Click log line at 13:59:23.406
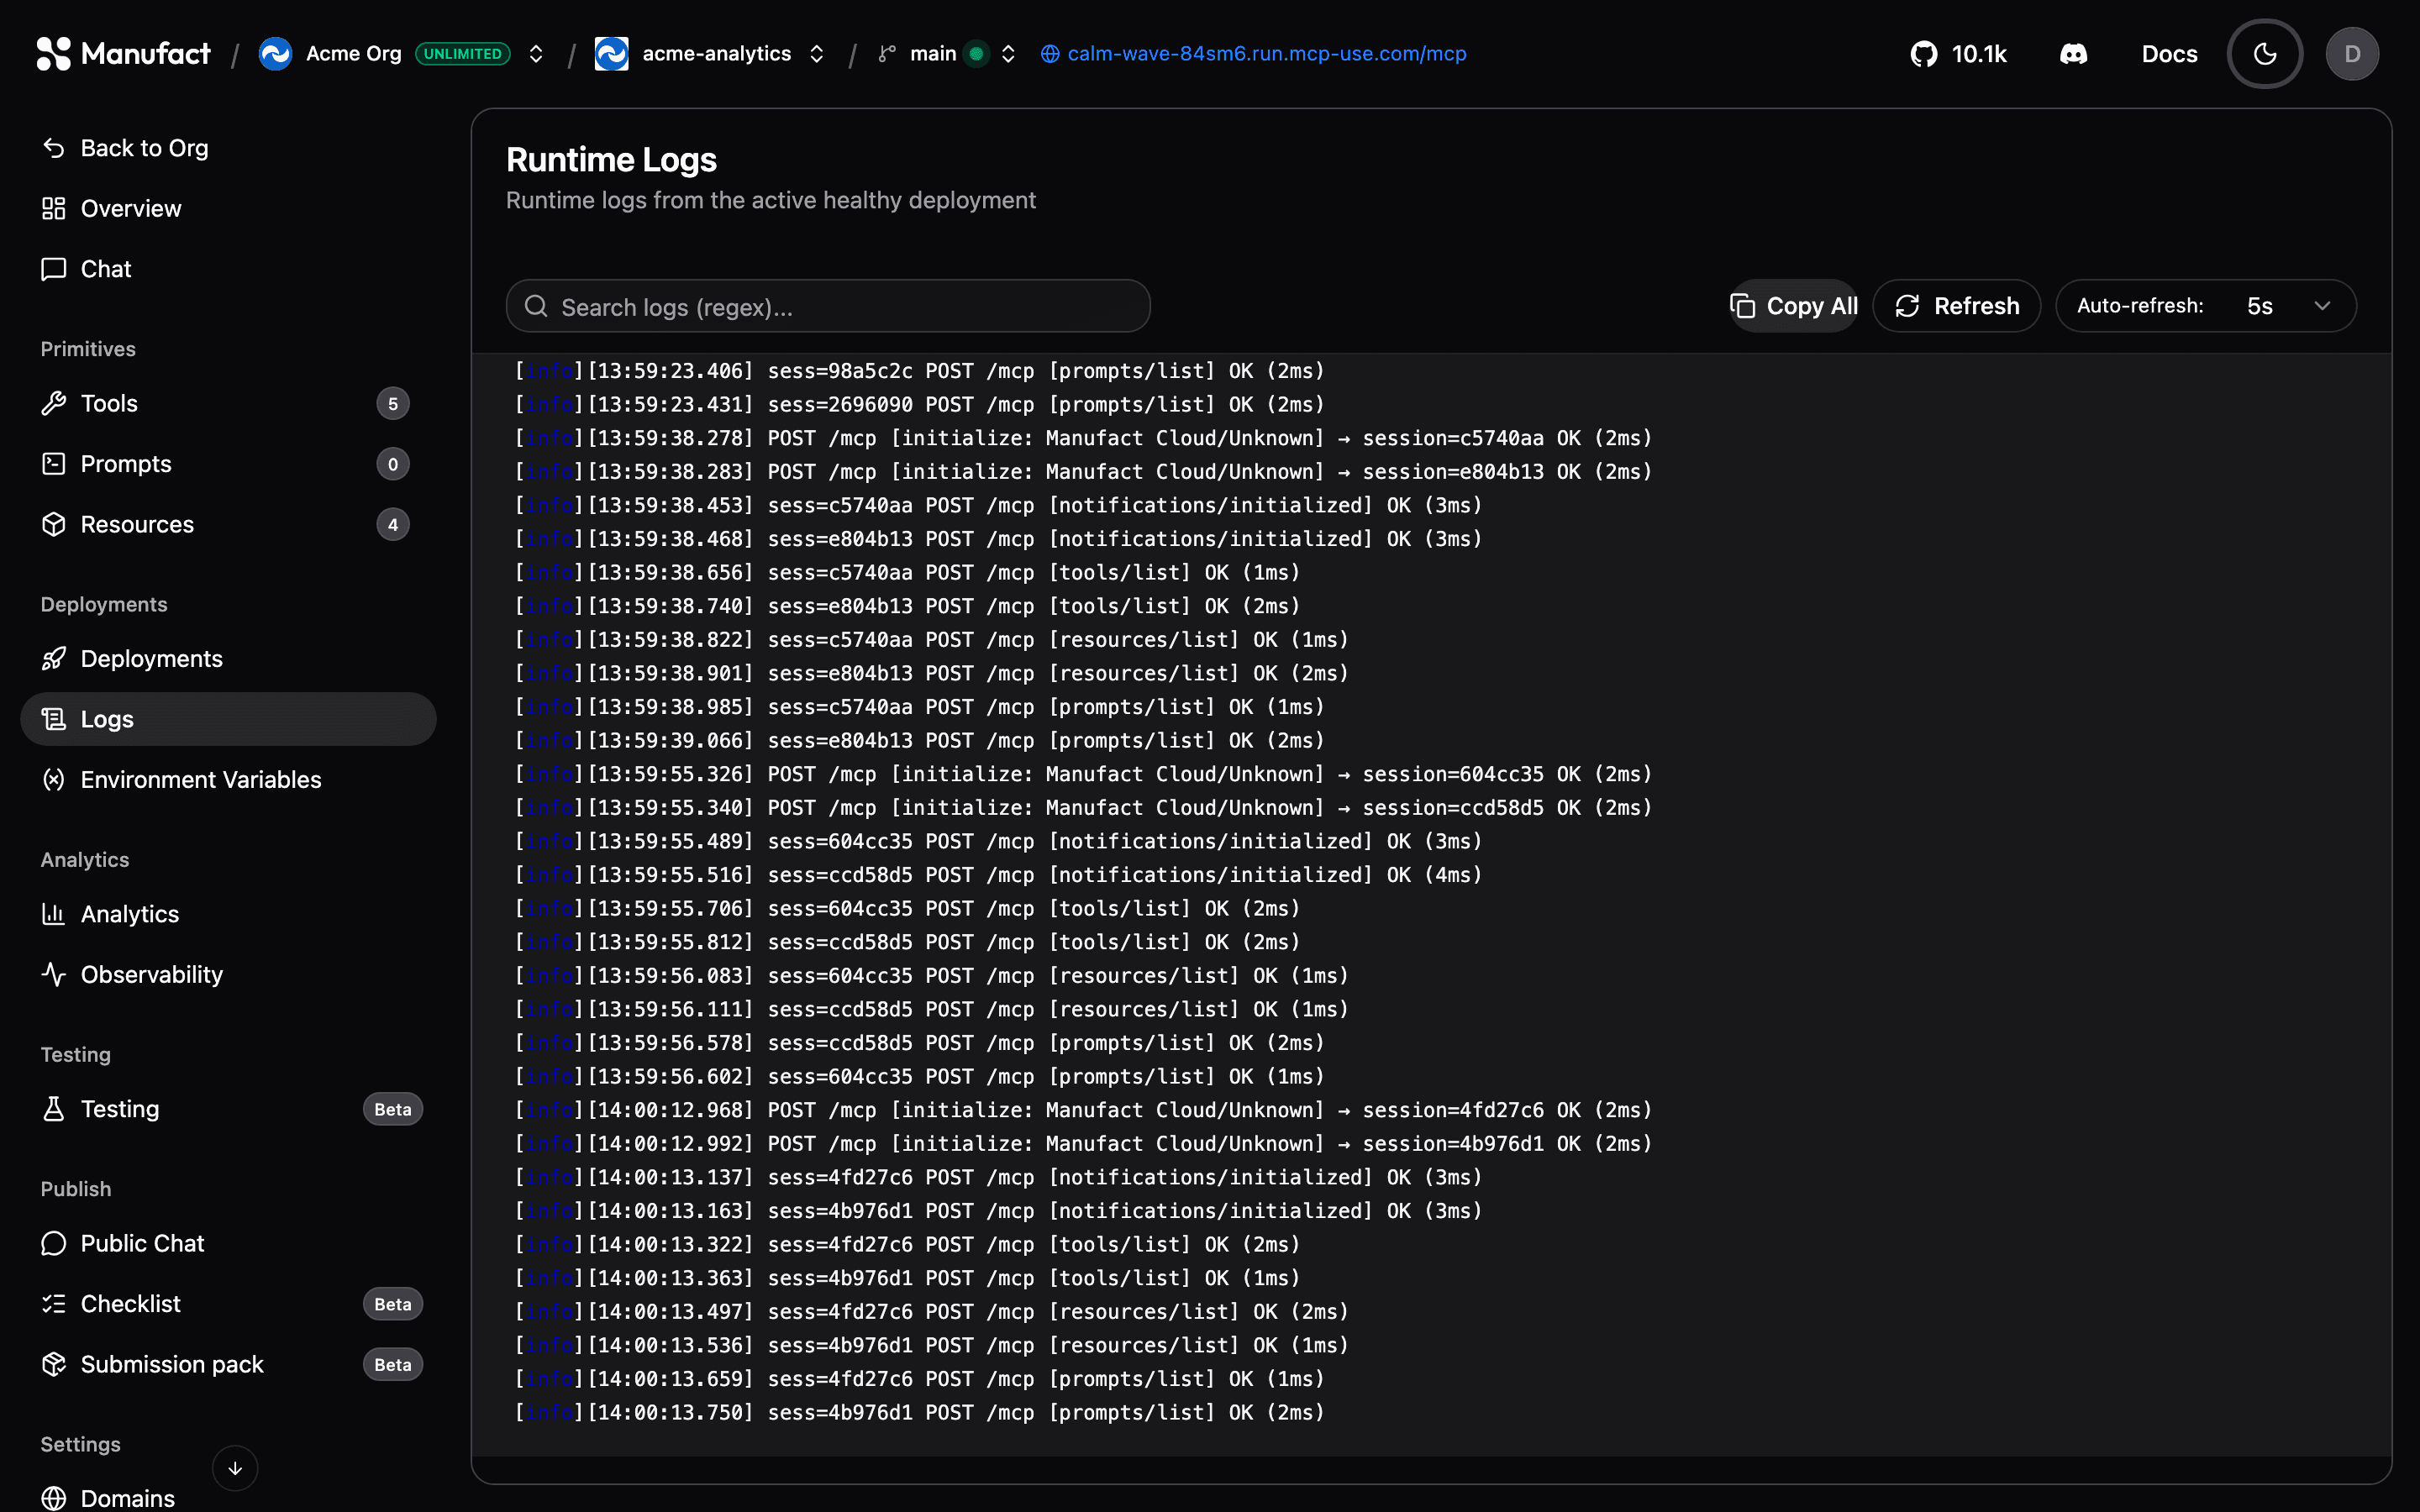 919,371
